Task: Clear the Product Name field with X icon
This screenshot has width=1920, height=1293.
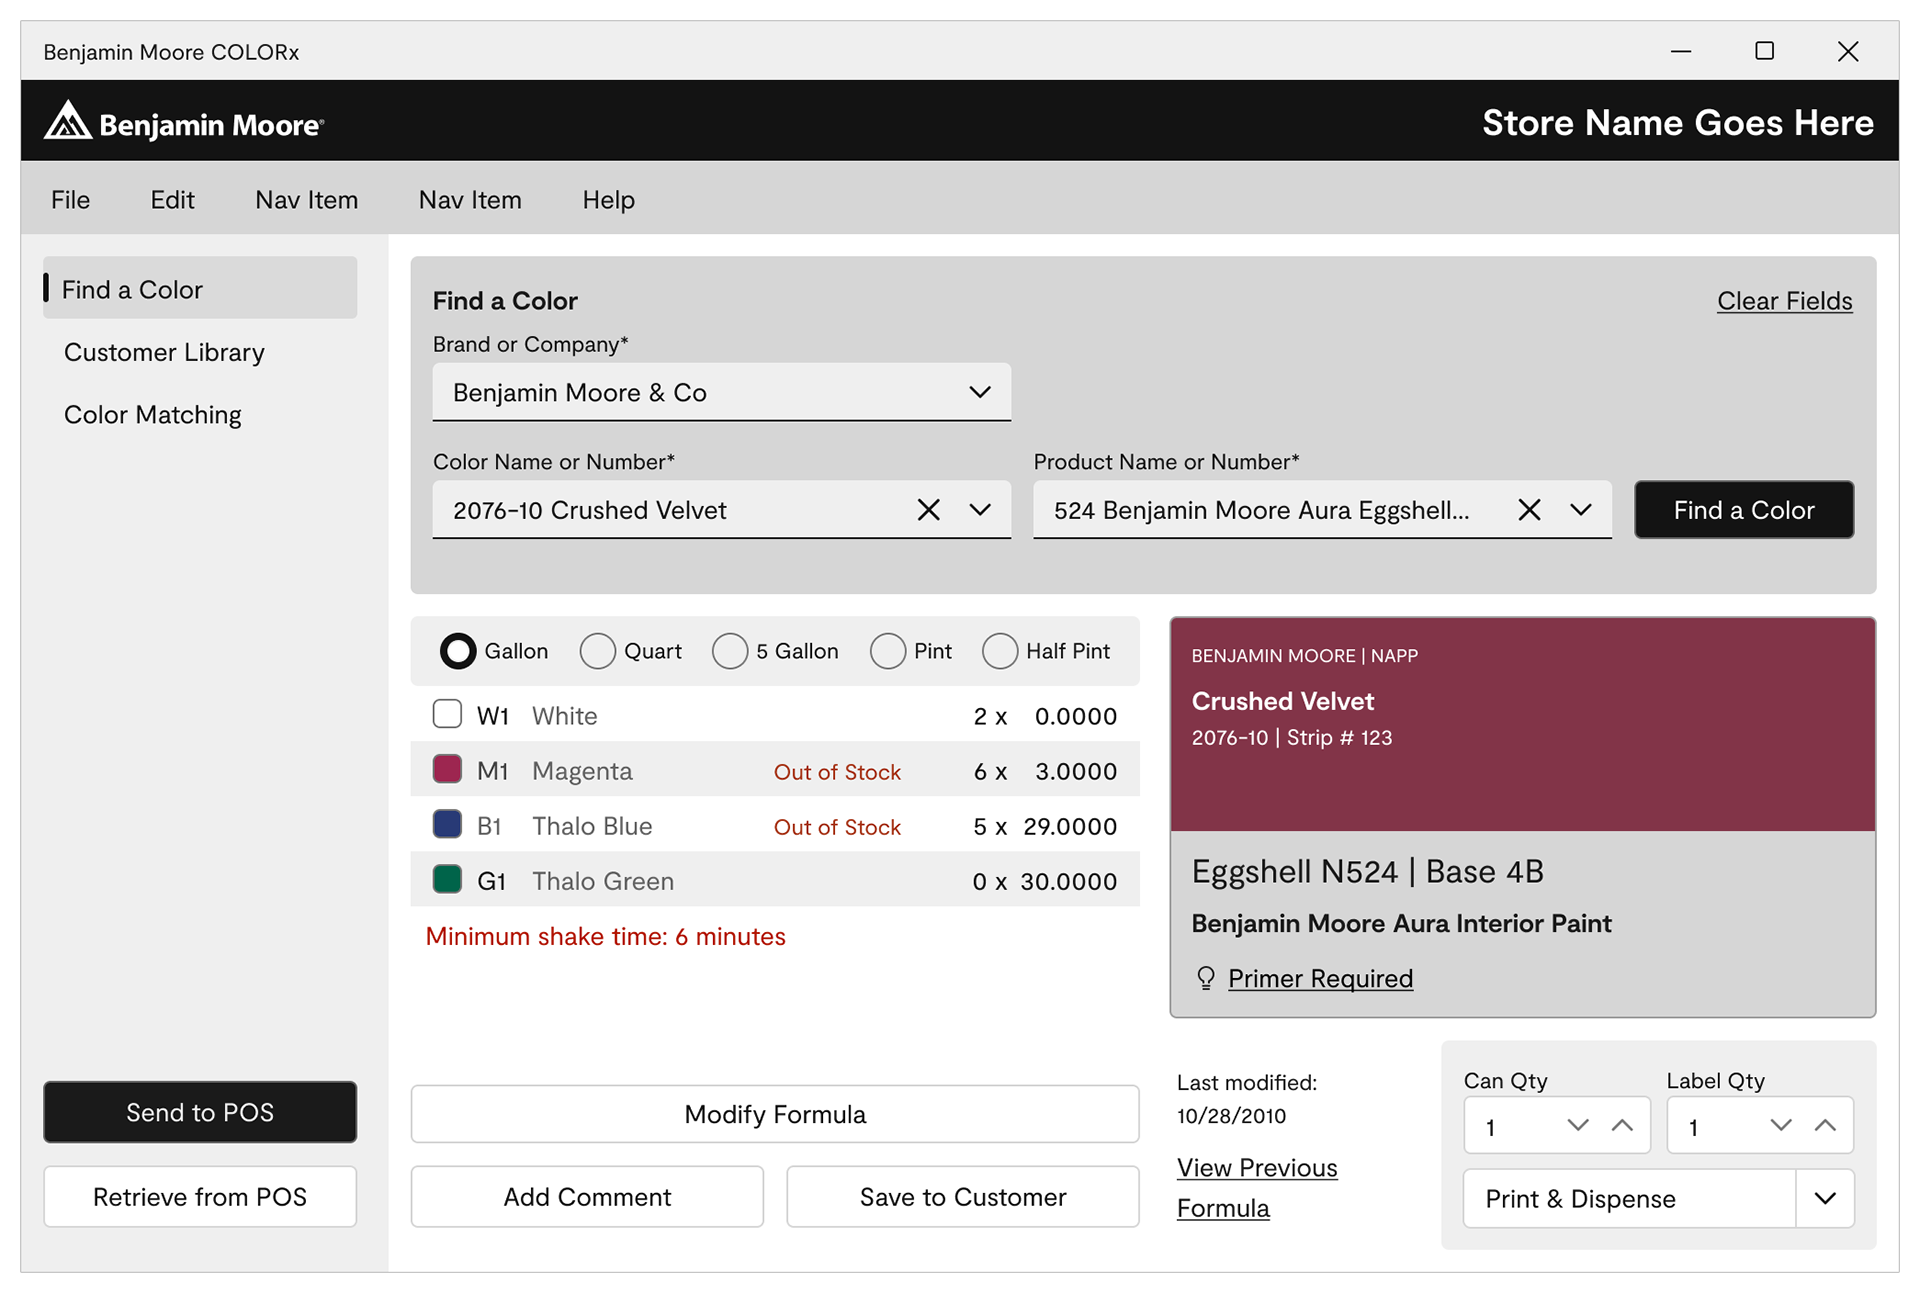Action: (x=1528, y=510)
